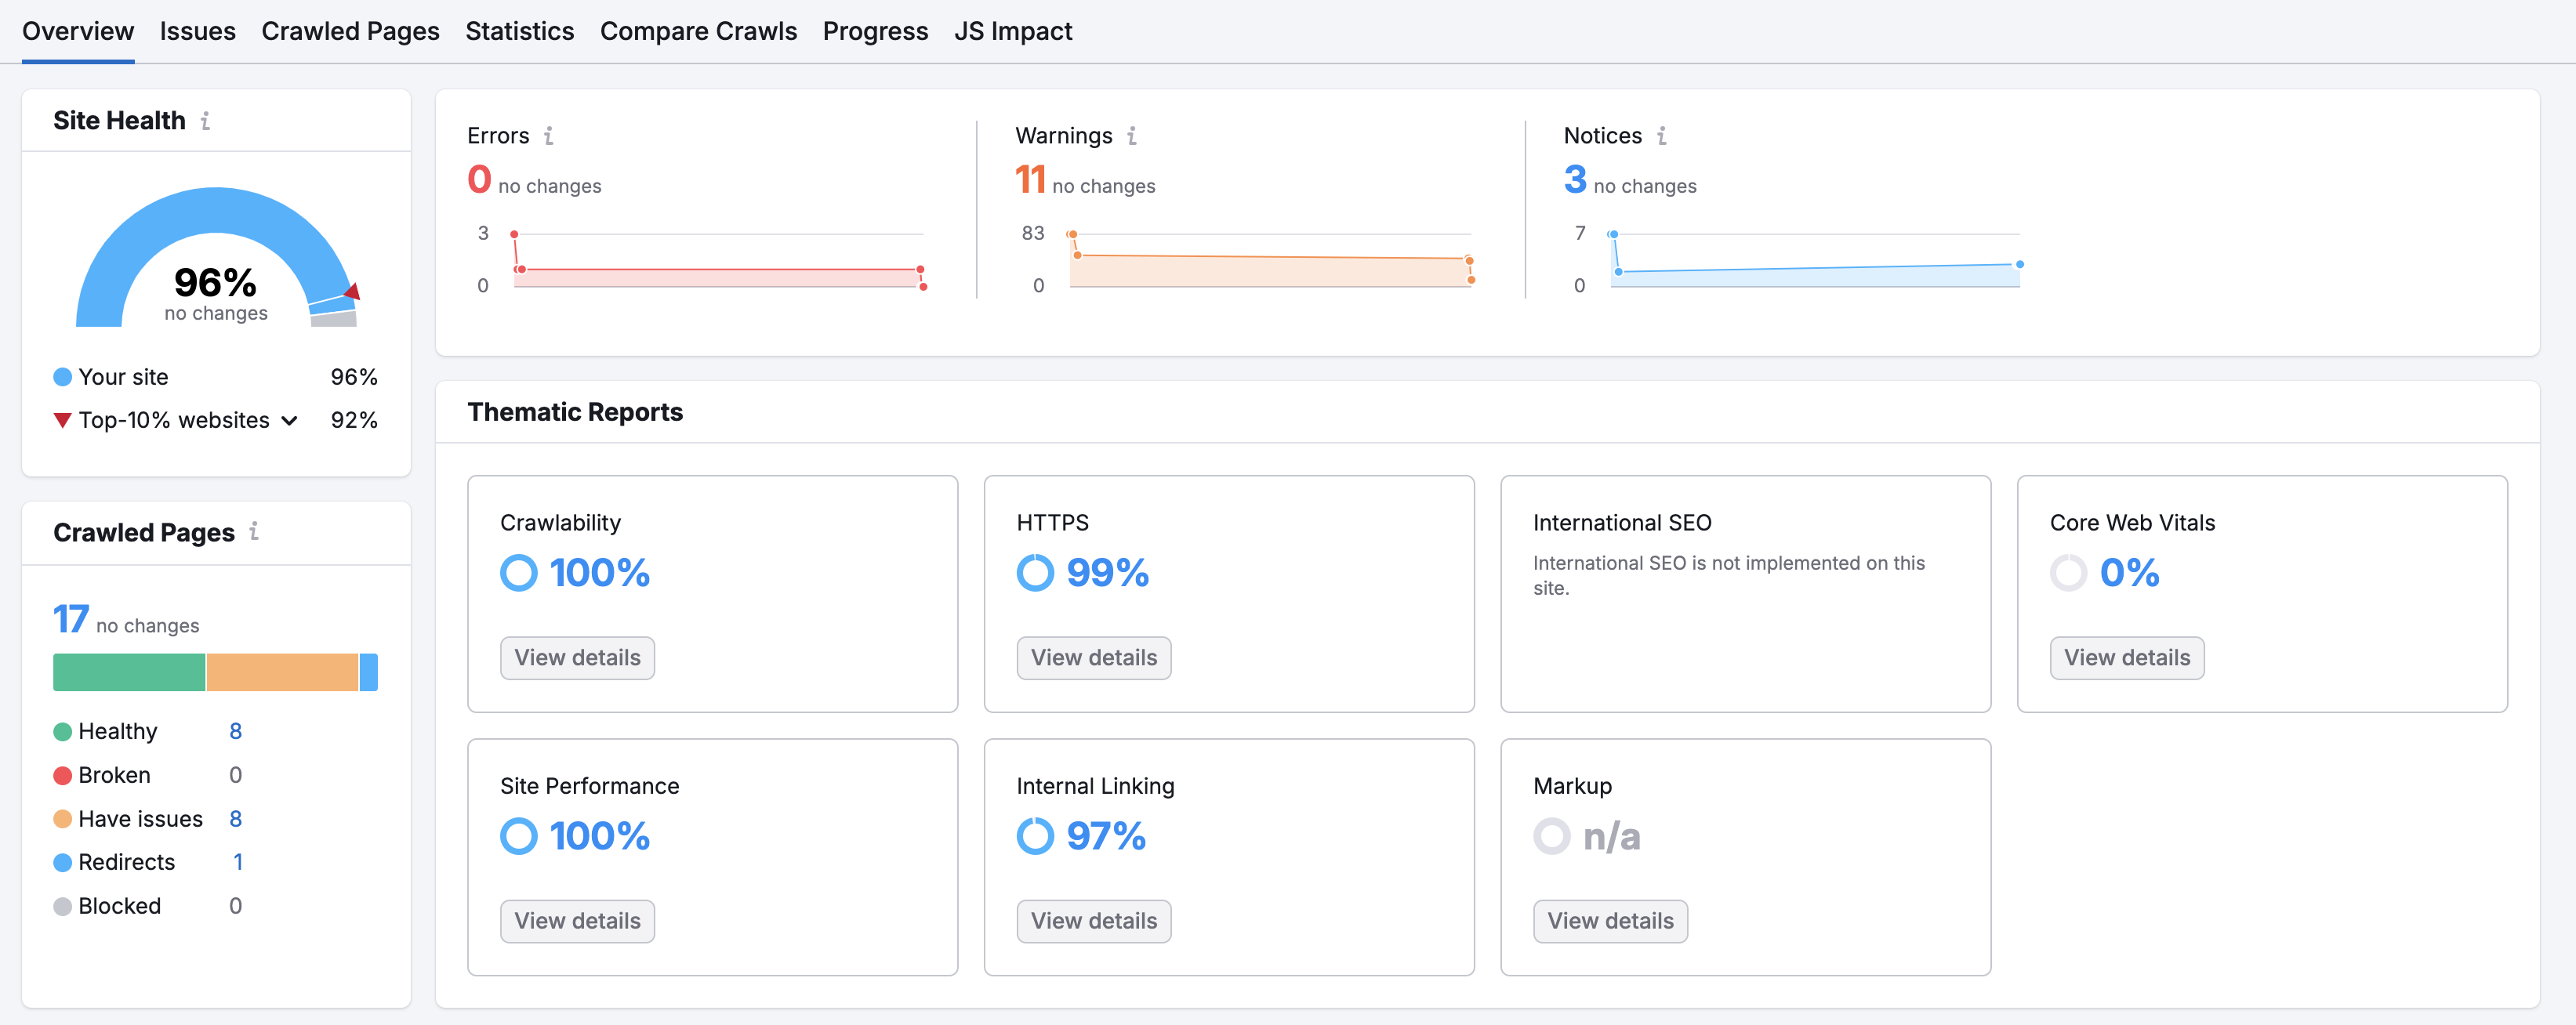Click the Crawlability progress ring icon

(x=518, y=573)
